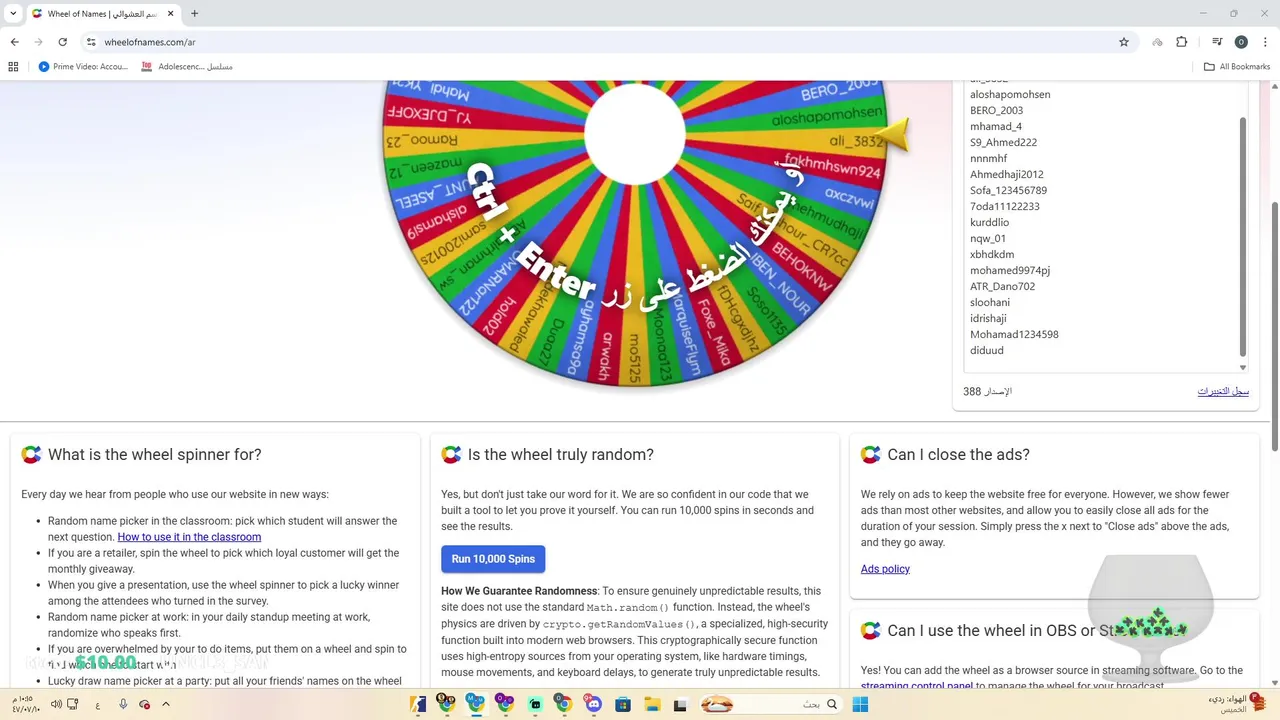The image size is (1280, 720).
Task: Open Chrome's three-dot menu
Action: point(1264,42)
